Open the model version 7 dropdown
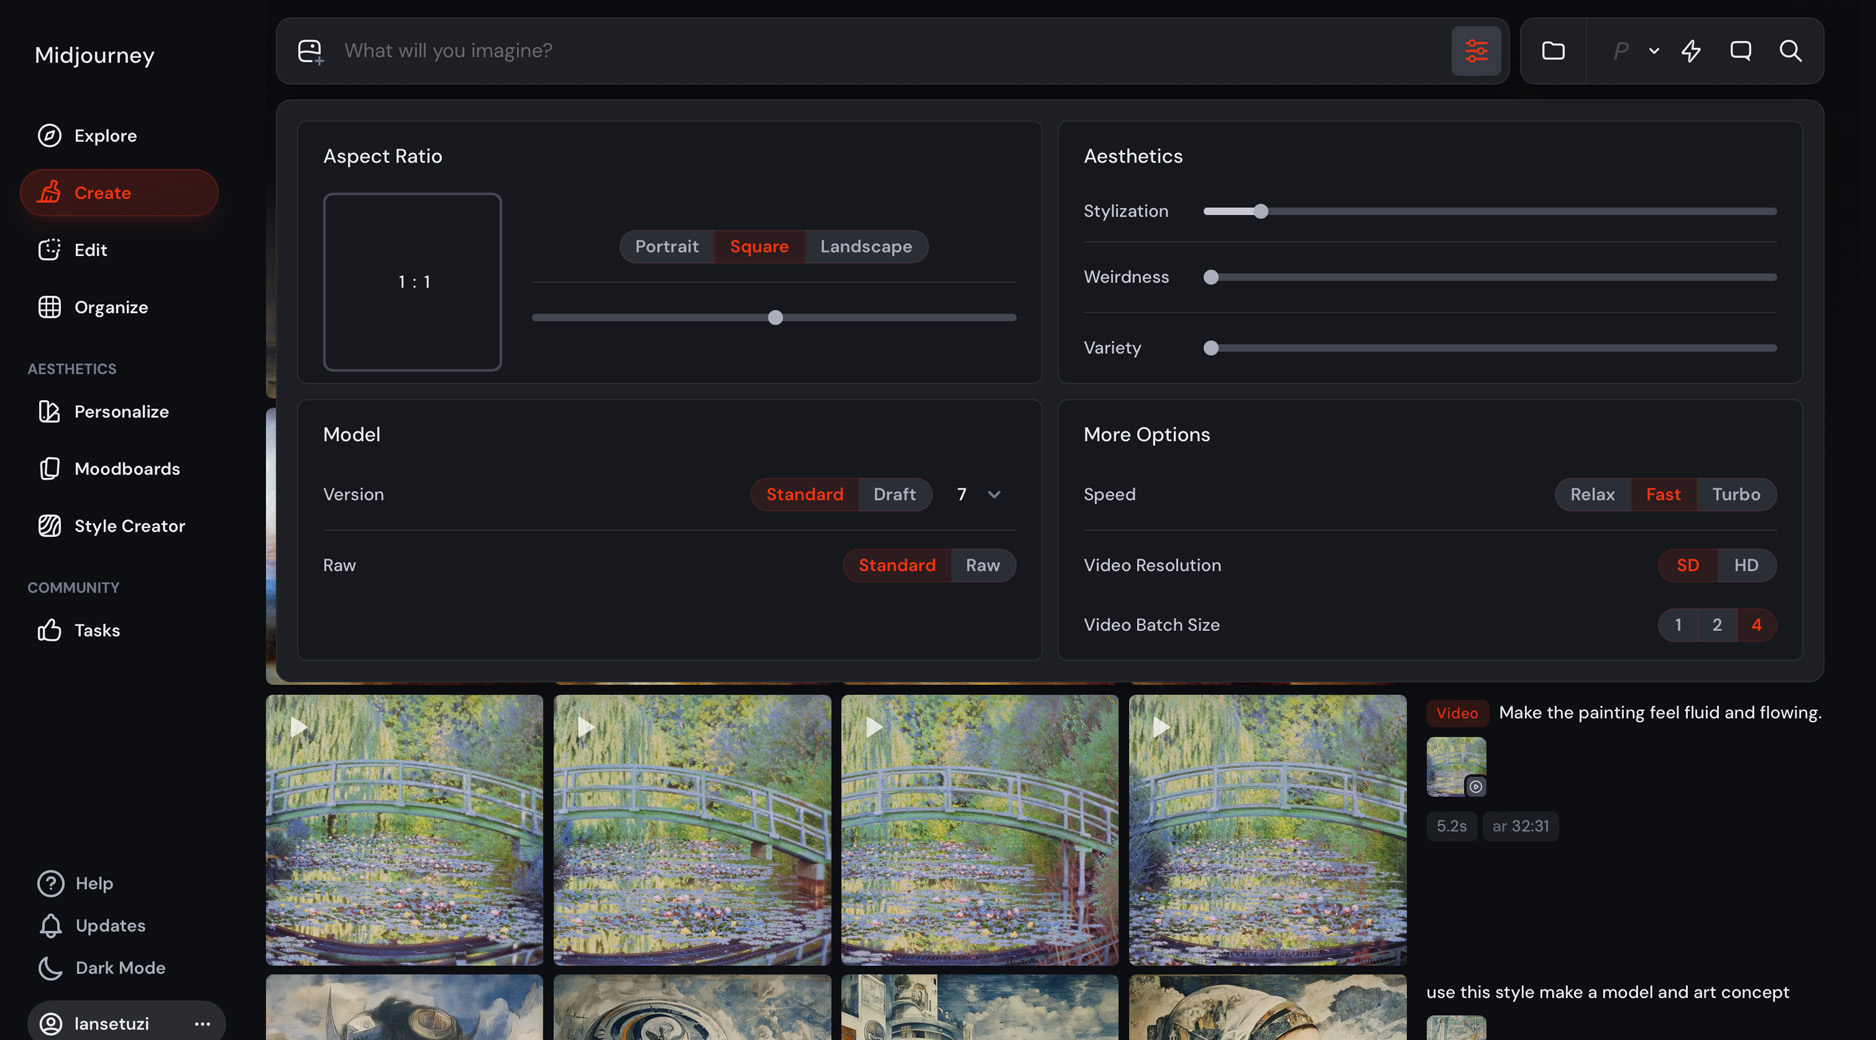This screenshot has height=1040, width=1876. [x=979, y=495]
